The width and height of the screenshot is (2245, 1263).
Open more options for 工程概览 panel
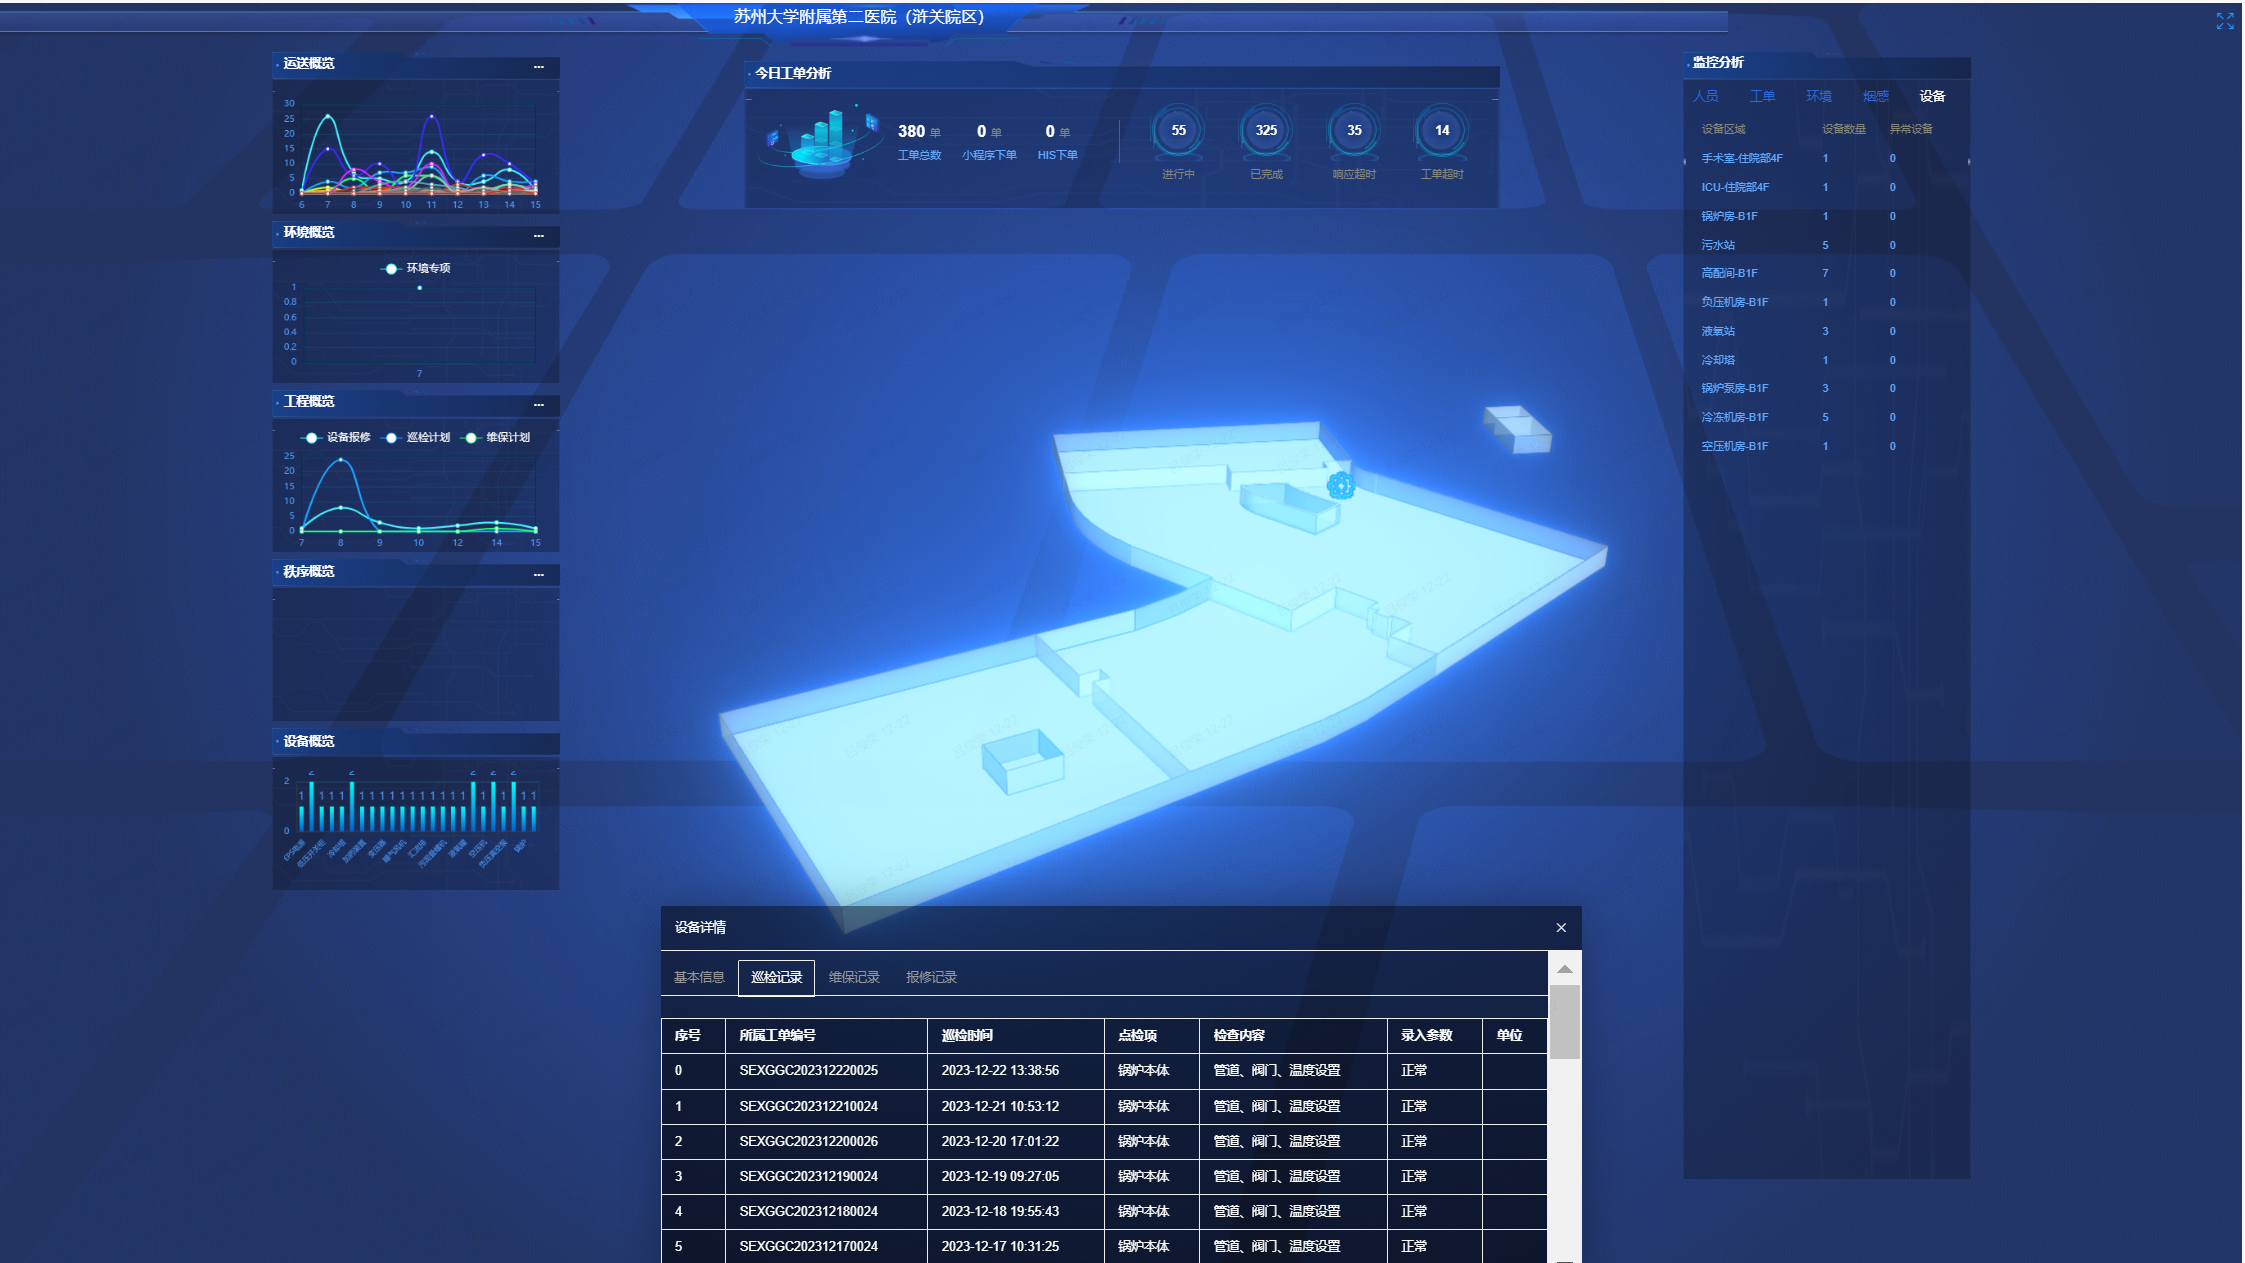point(538,405)
